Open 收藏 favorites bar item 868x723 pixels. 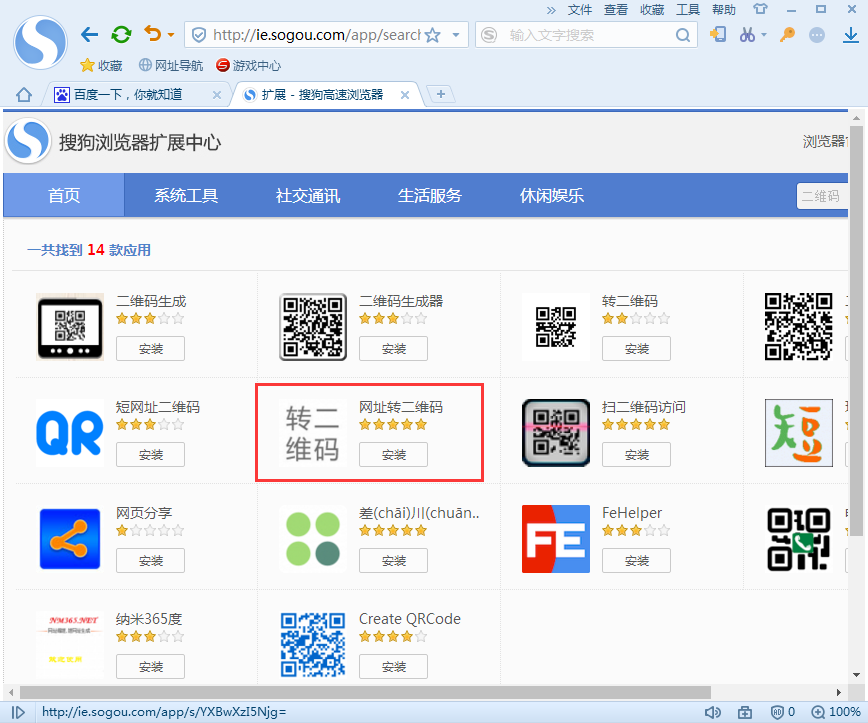[x=101, y=65]
